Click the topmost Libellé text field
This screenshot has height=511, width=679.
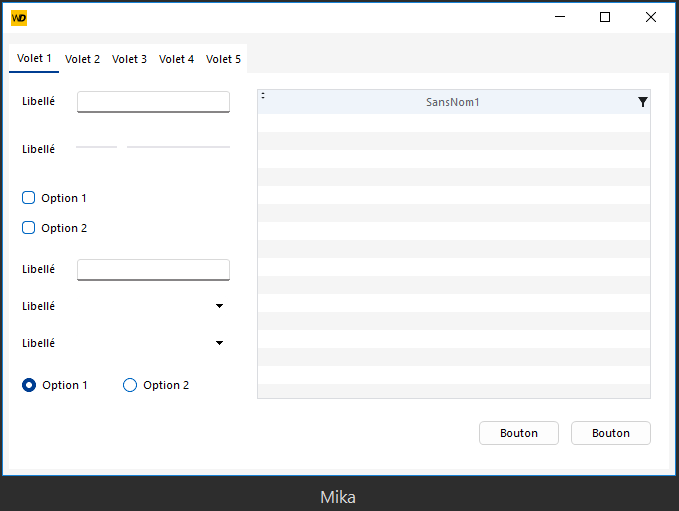153,101
